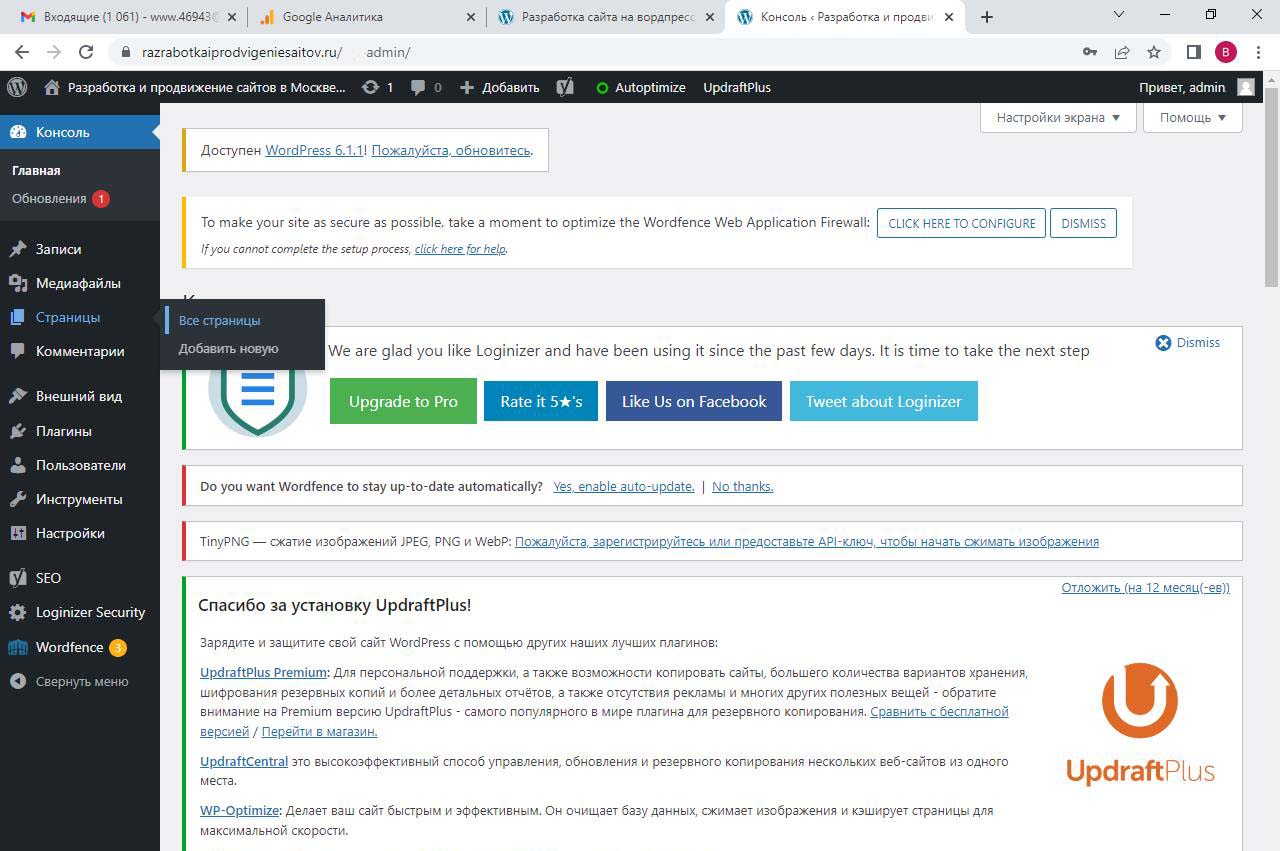The width and height of the screenshot is (1280, 851).
Task: Click the page vertical scrollbar
Action: (1271, 180)
